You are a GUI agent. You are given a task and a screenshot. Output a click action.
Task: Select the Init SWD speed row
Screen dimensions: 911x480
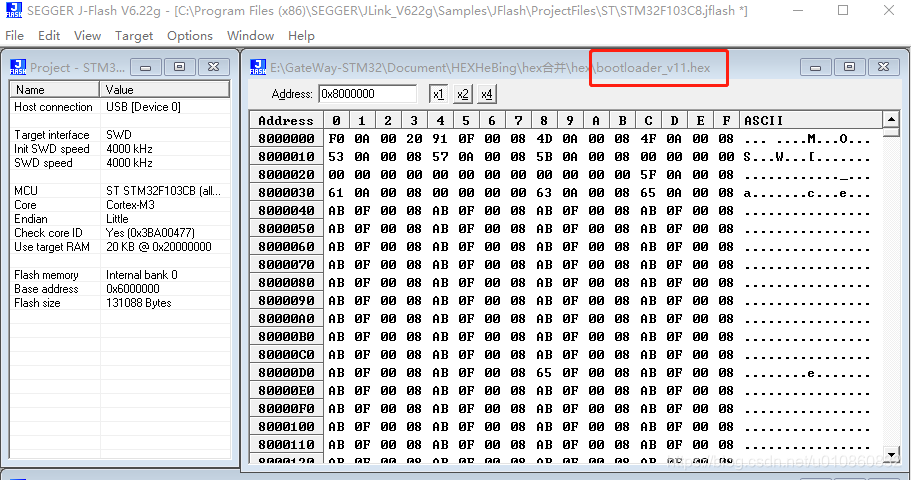click(120, 149)
